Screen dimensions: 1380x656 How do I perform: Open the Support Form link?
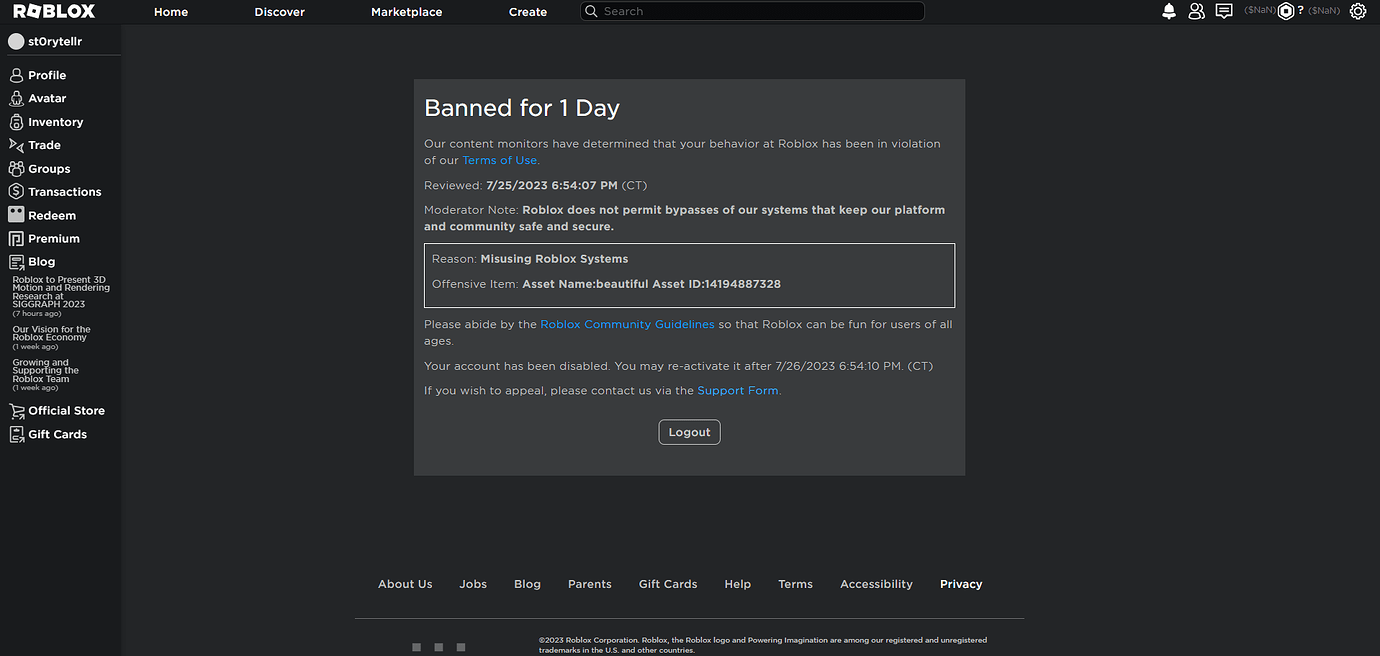(x=738, y=391)
